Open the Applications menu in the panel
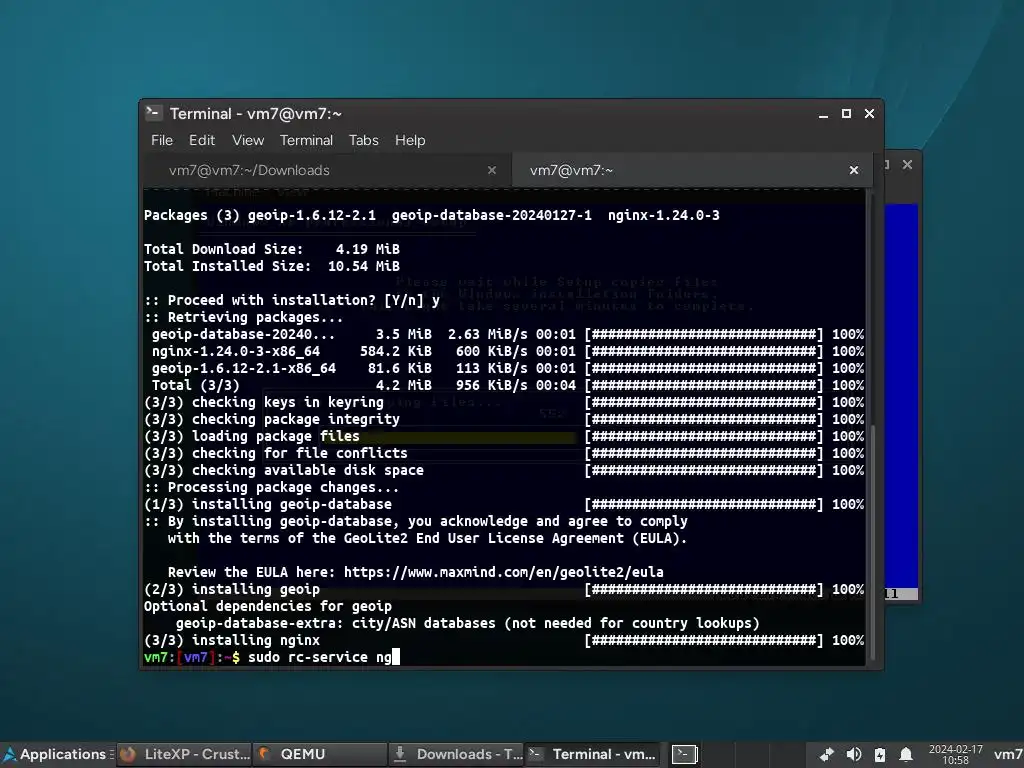1024x768 pixels. [57, 754]
